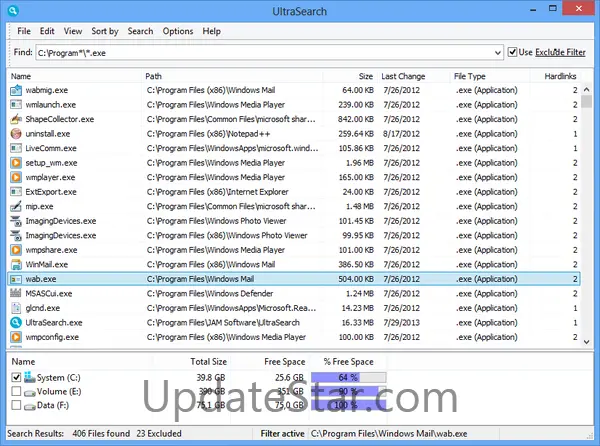
Task: Click the wmpshare.exe icon
Action: pyautogui.click(x=16, y=250)
